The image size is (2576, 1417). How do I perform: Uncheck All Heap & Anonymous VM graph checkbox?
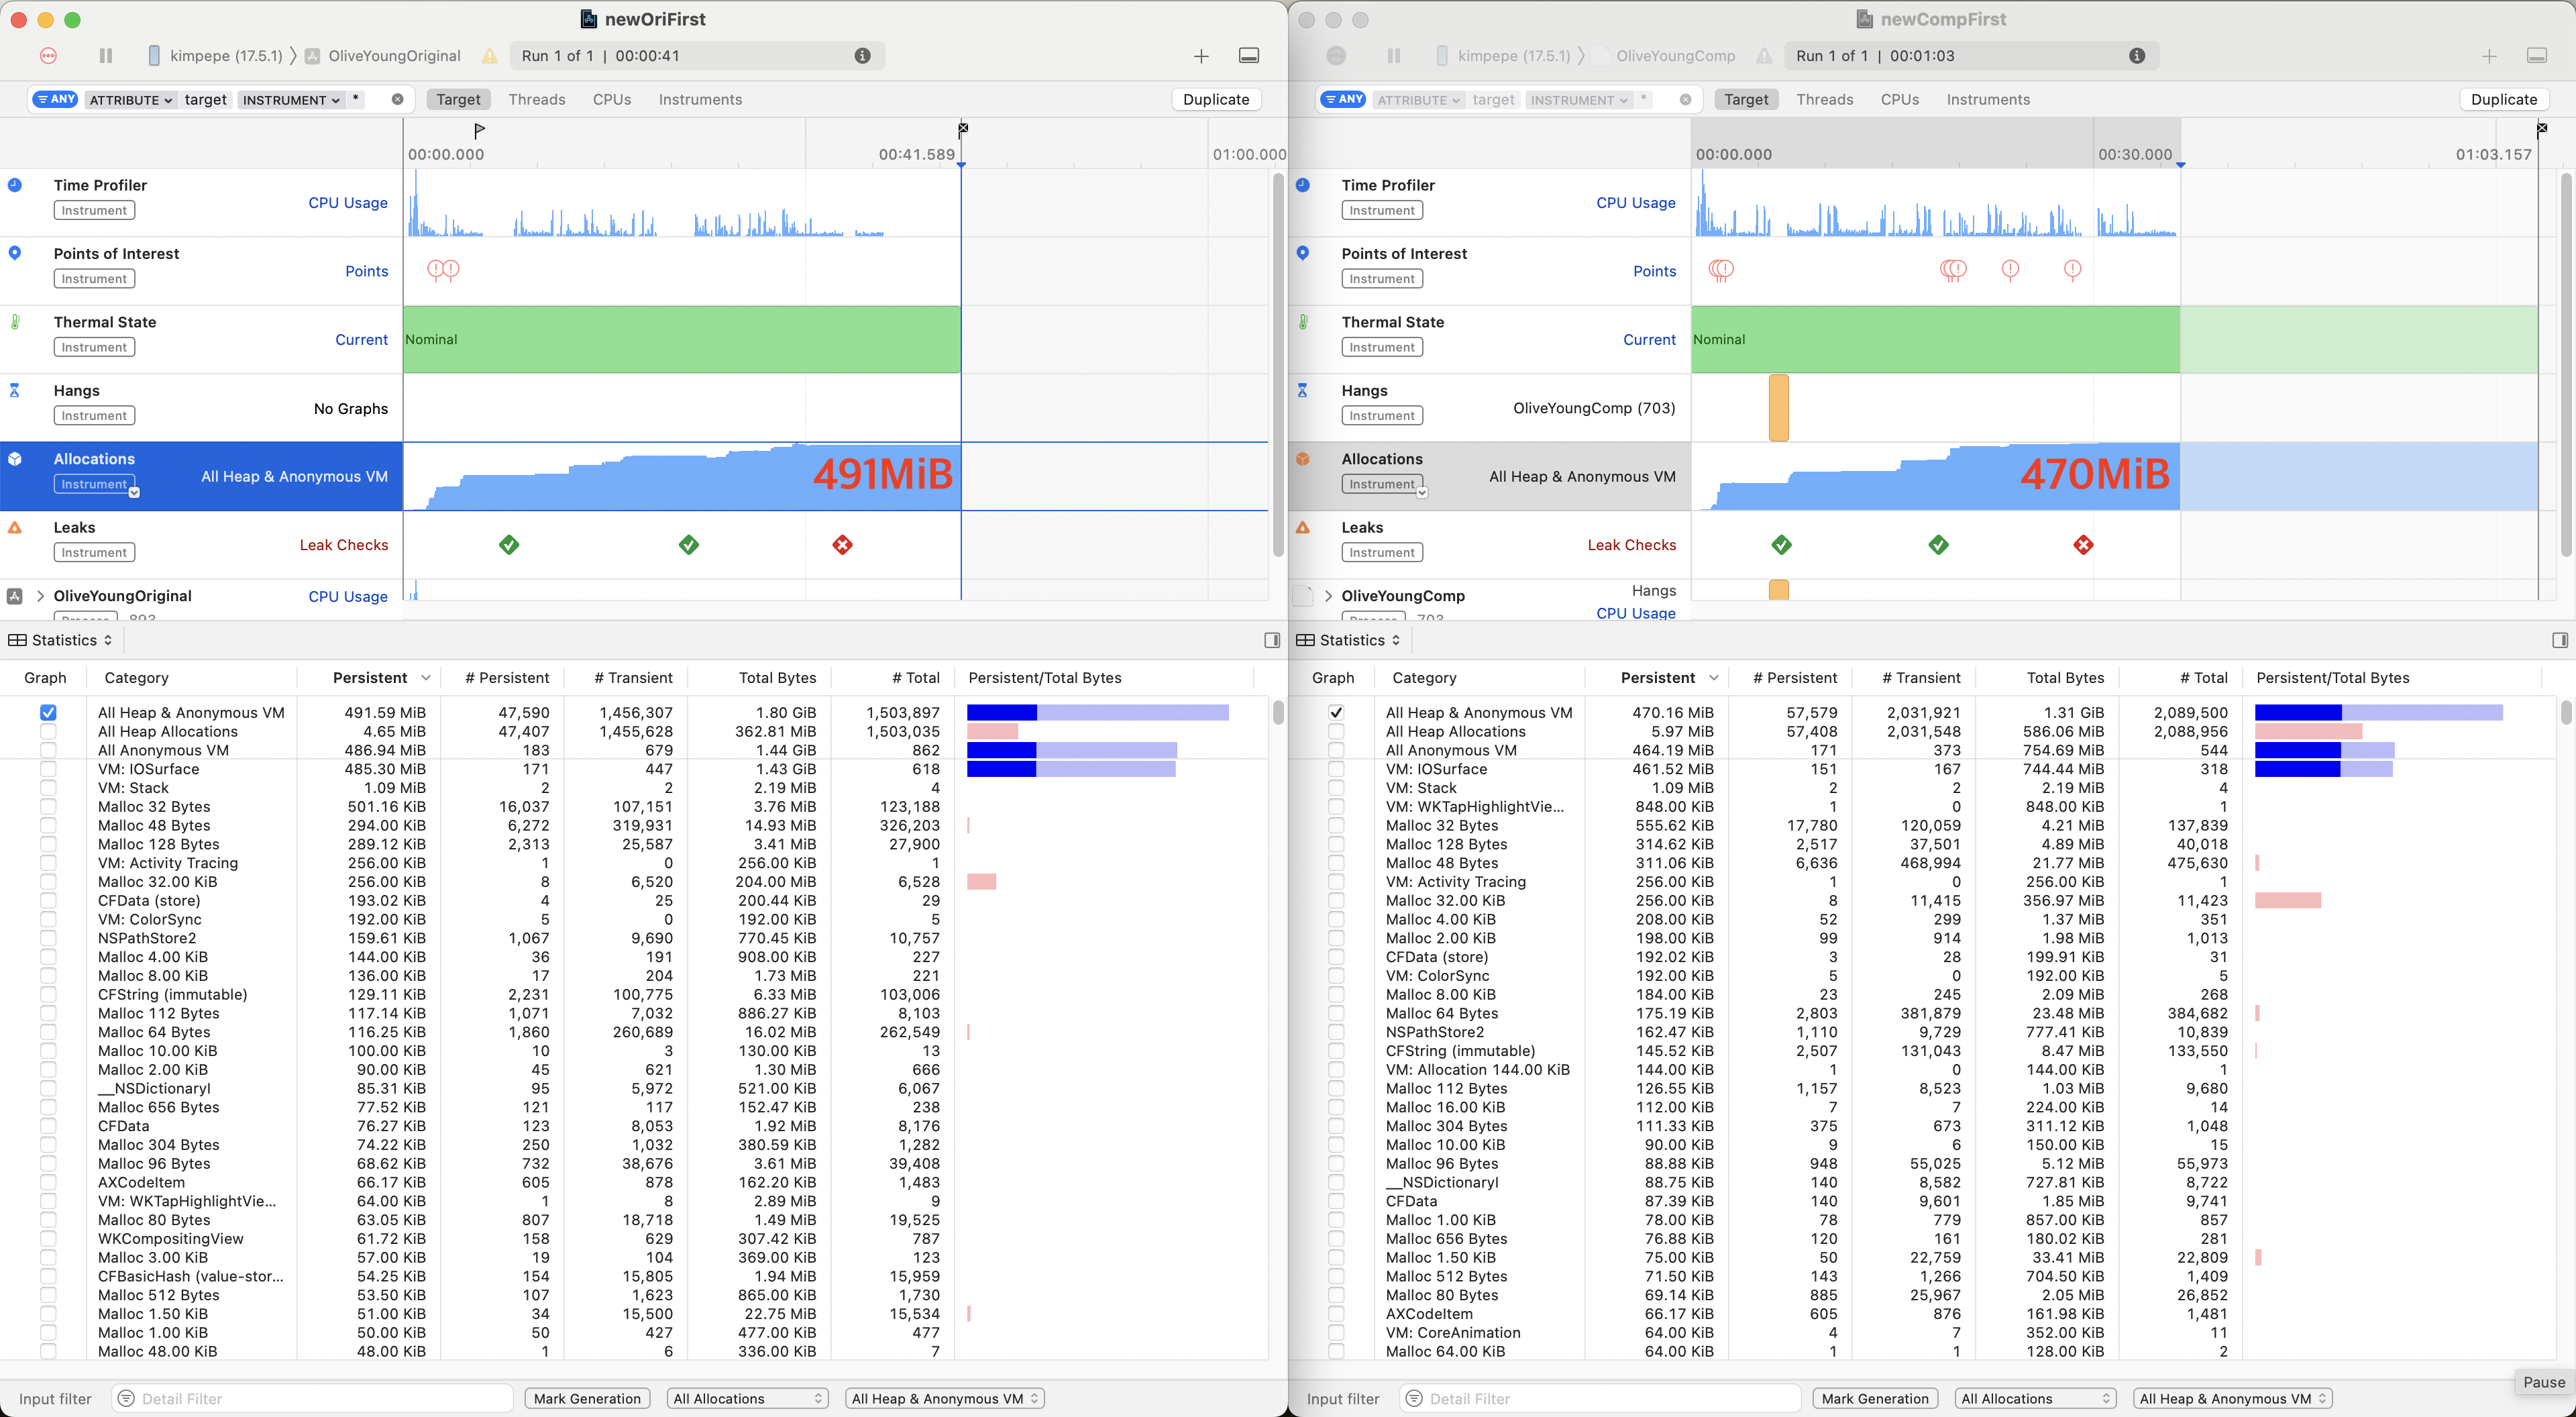[x=48, y=713]
